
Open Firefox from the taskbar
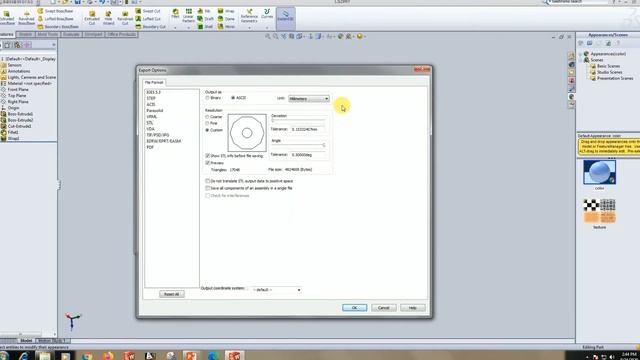point(108,356)
